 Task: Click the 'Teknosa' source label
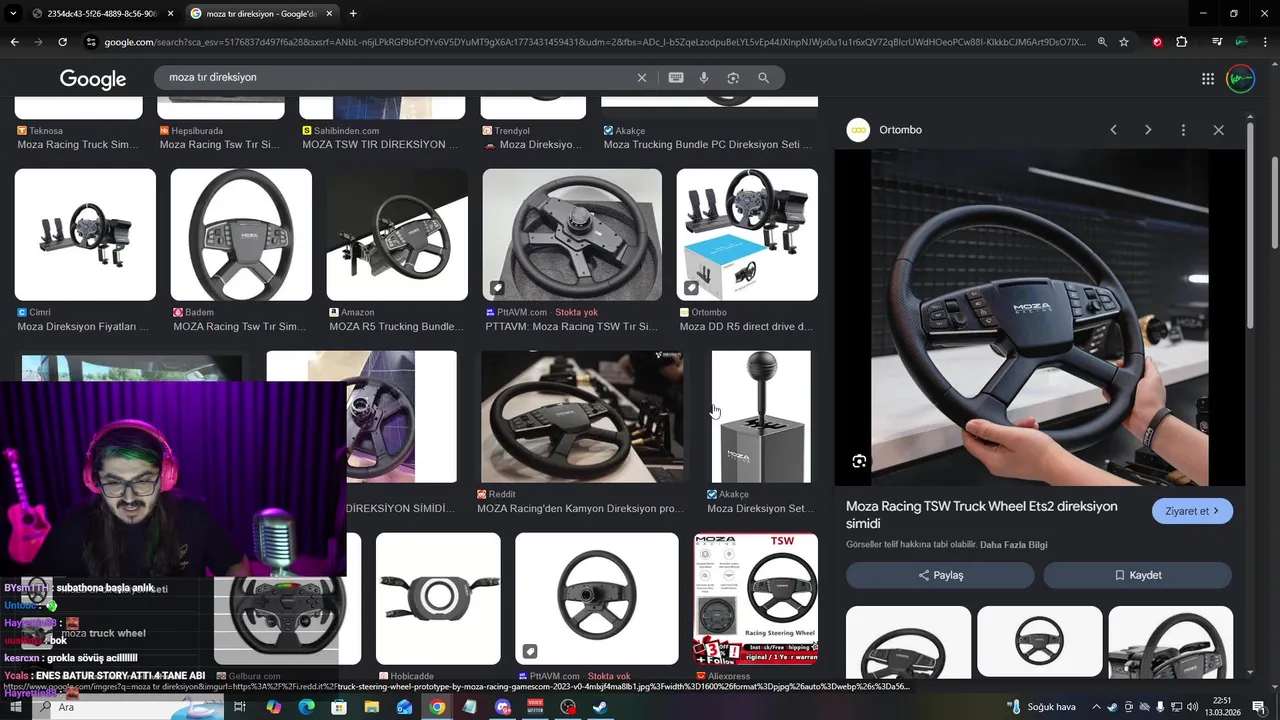point(46,131)
